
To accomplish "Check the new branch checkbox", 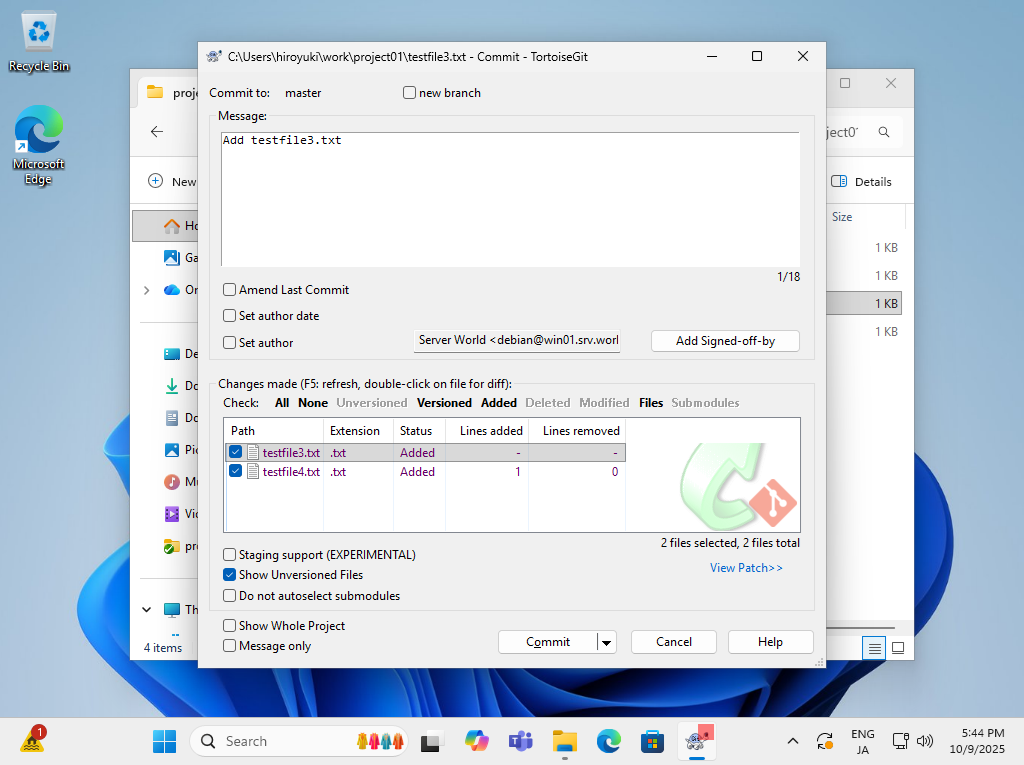I will 410,93.
